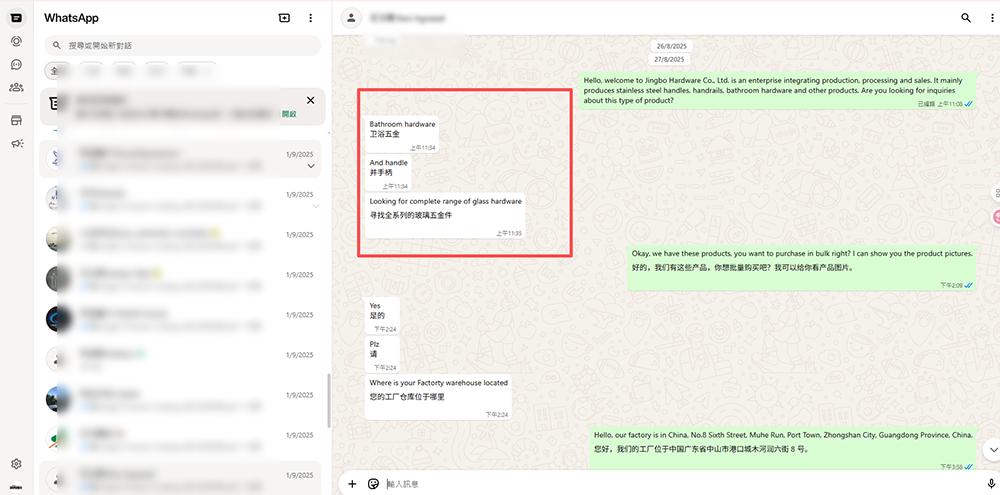Click the 26/8/2025 date chip
The image size is (1000, 495).
click(672, 47)
